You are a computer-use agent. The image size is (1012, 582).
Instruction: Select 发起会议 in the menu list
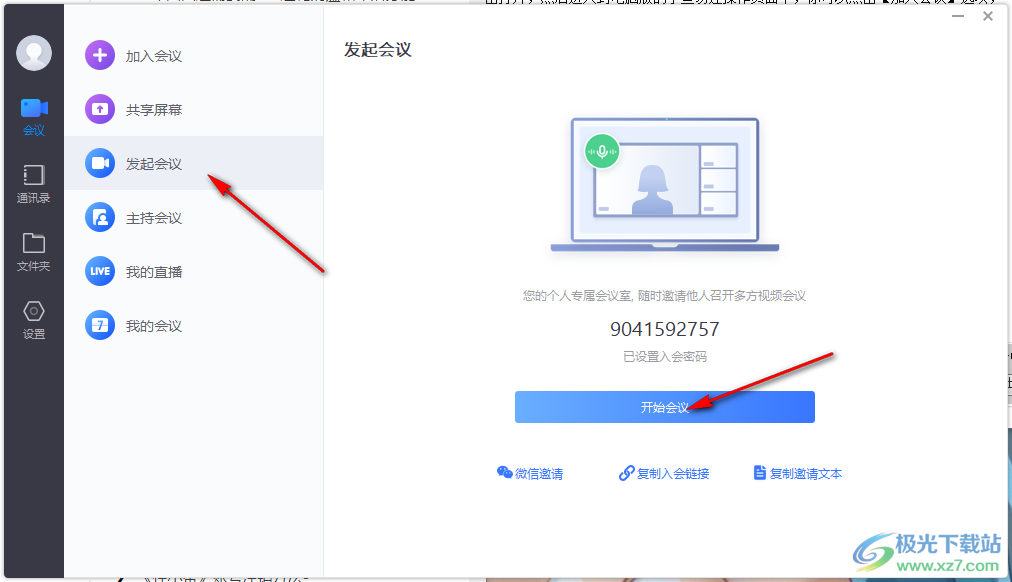click(x=154, y=164)
